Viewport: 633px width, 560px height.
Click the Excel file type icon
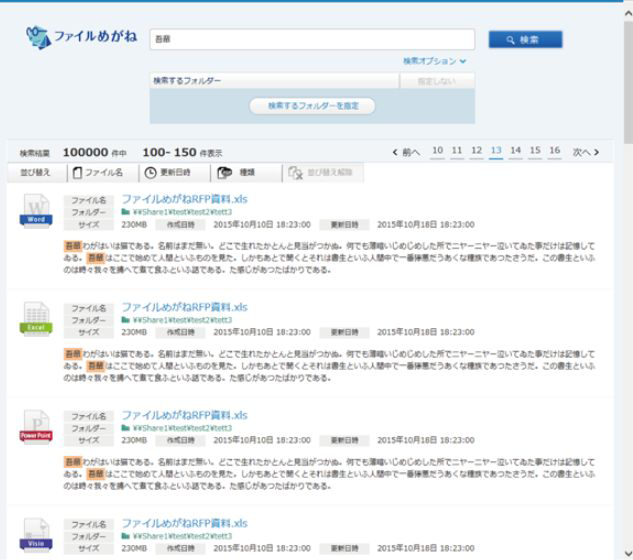tap(36, 319)
